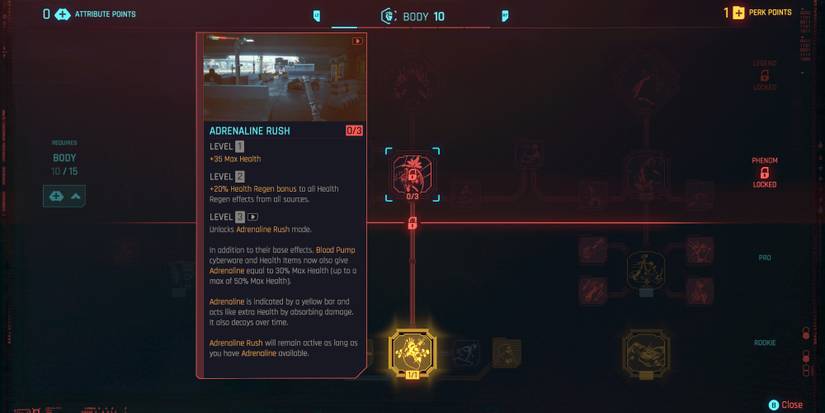Click the Attribute Points plus icon
Image resolution: width=825 pixels, height=413 pixels.
point(63,14)
